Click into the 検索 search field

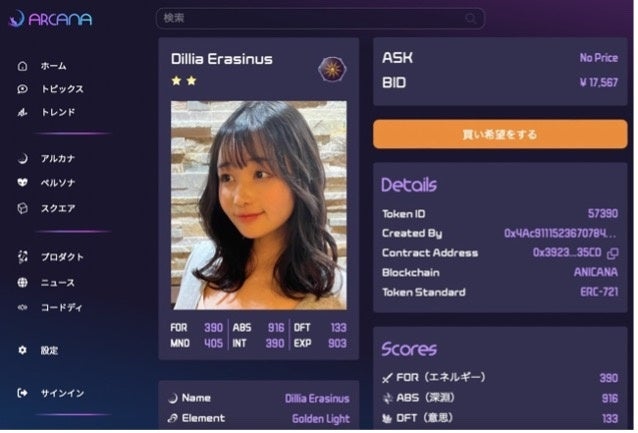coord(320,18)
